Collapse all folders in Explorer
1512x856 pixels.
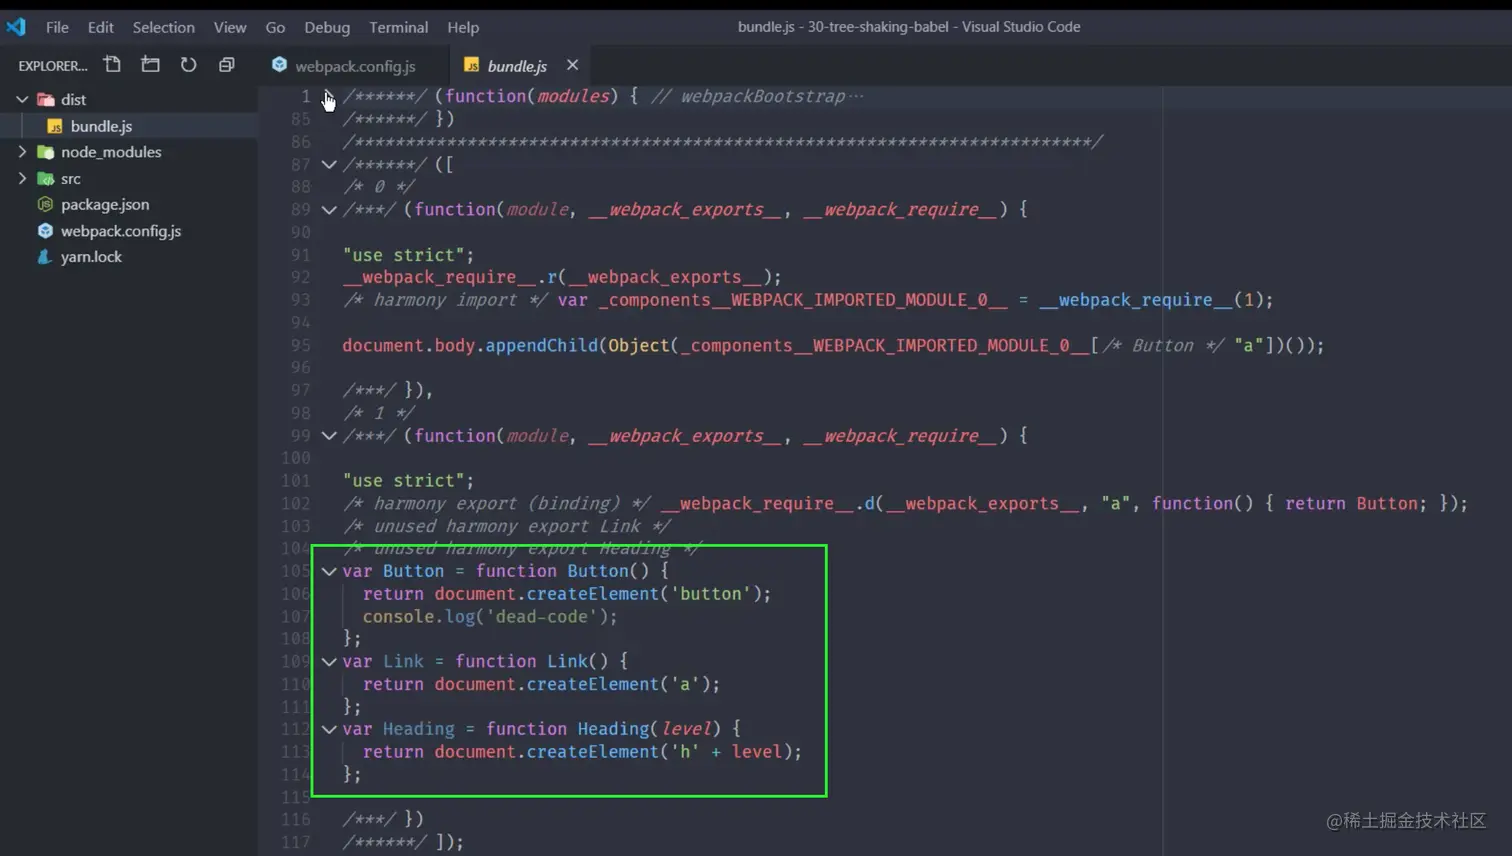click(x=227, y=65)
